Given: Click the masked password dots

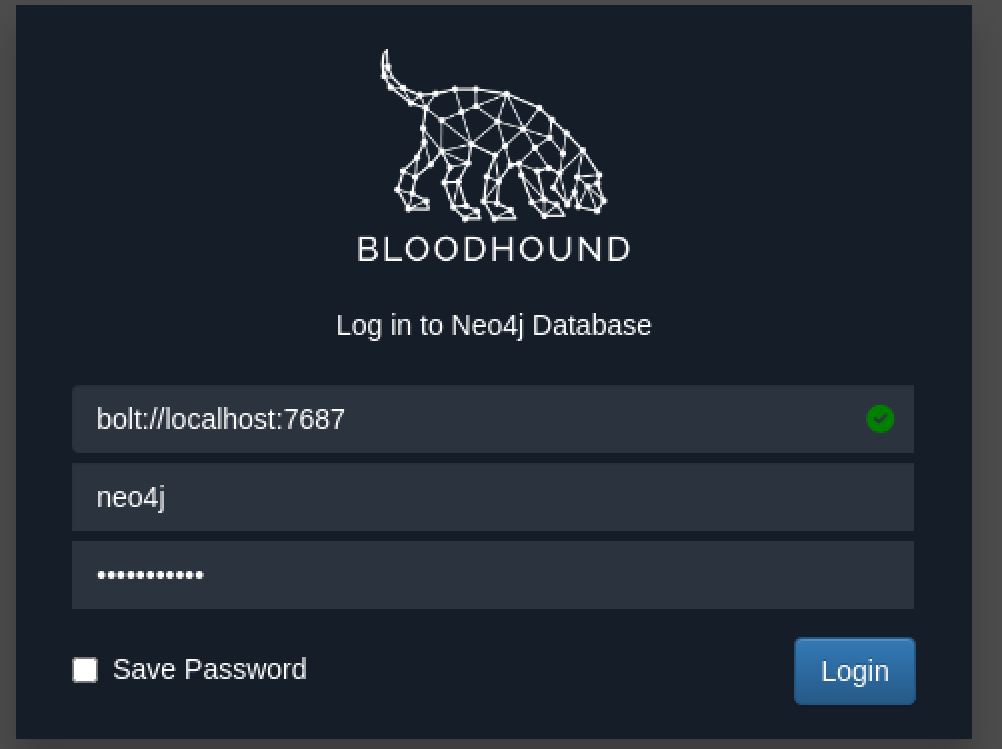Looking at the screenshot, I should 150,575.
